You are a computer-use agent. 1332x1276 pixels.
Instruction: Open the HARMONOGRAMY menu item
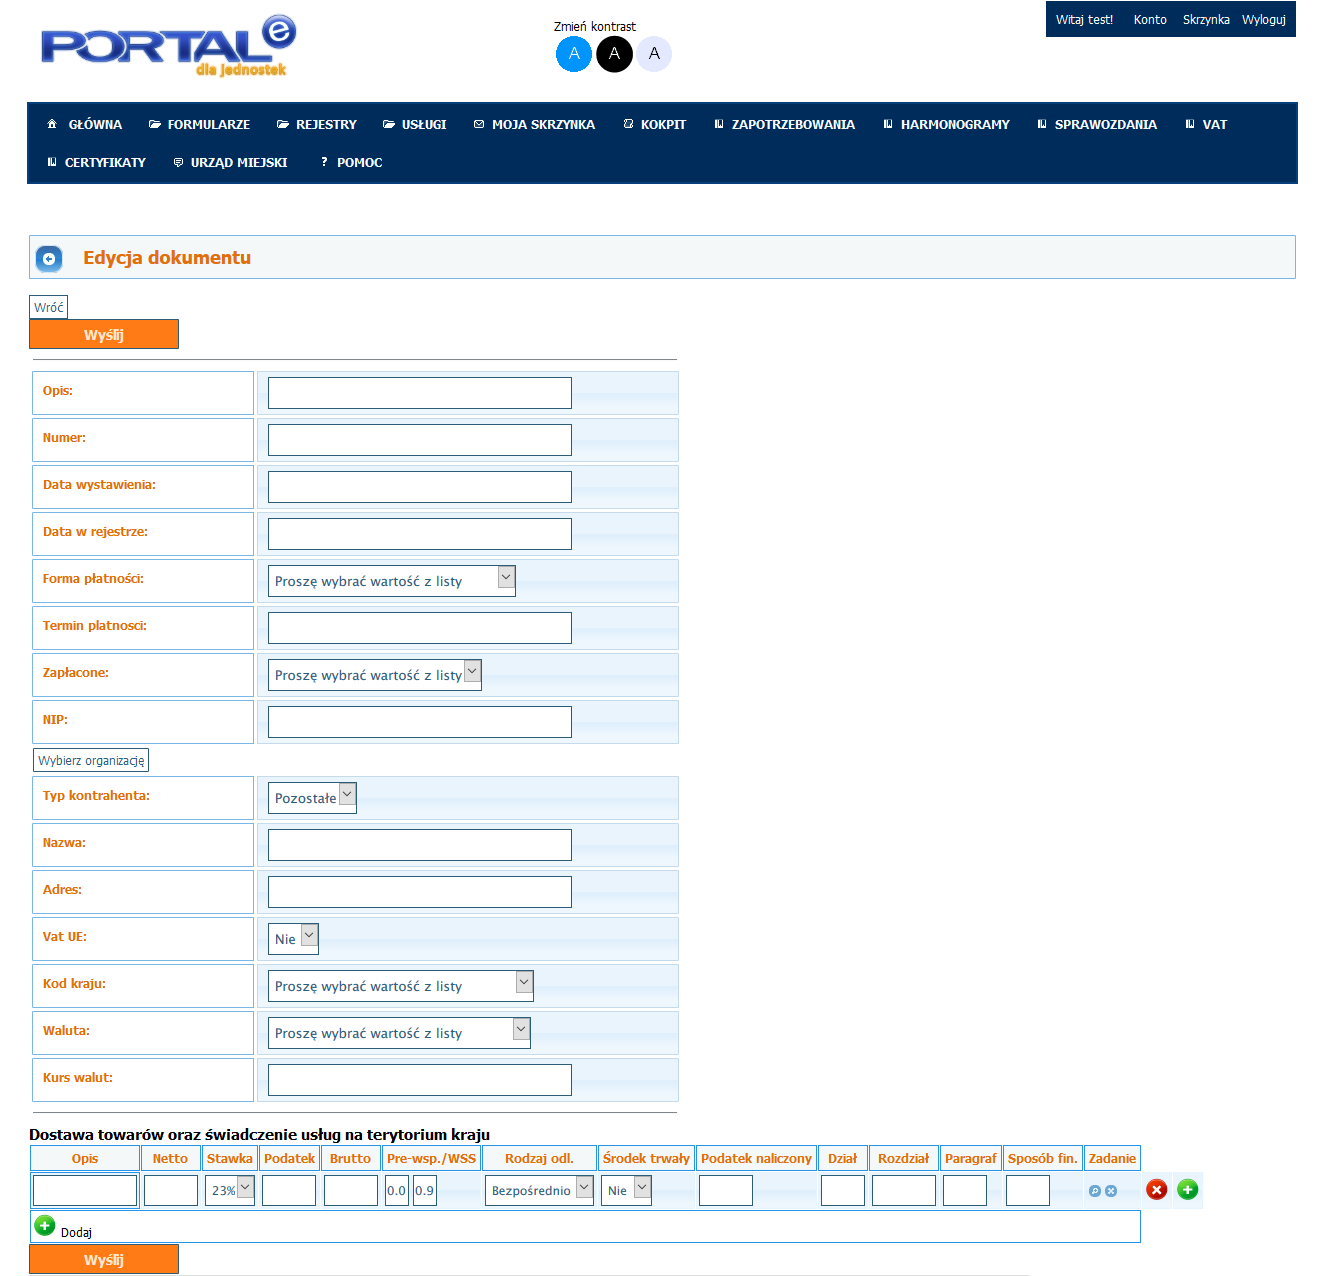(947, 125)
